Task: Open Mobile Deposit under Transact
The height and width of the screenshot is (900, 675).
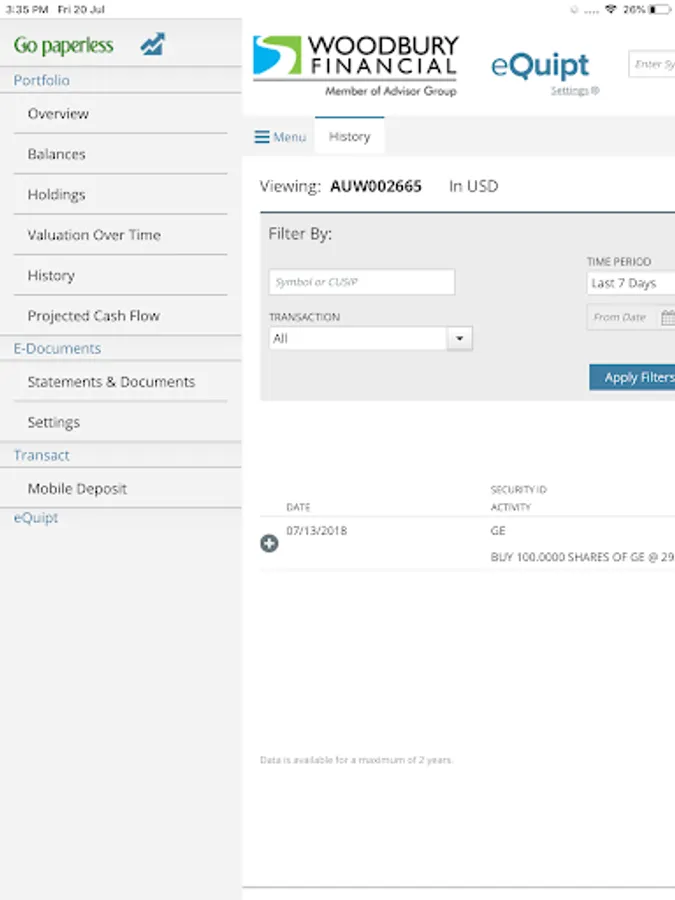Action: [x=77, y=489]
